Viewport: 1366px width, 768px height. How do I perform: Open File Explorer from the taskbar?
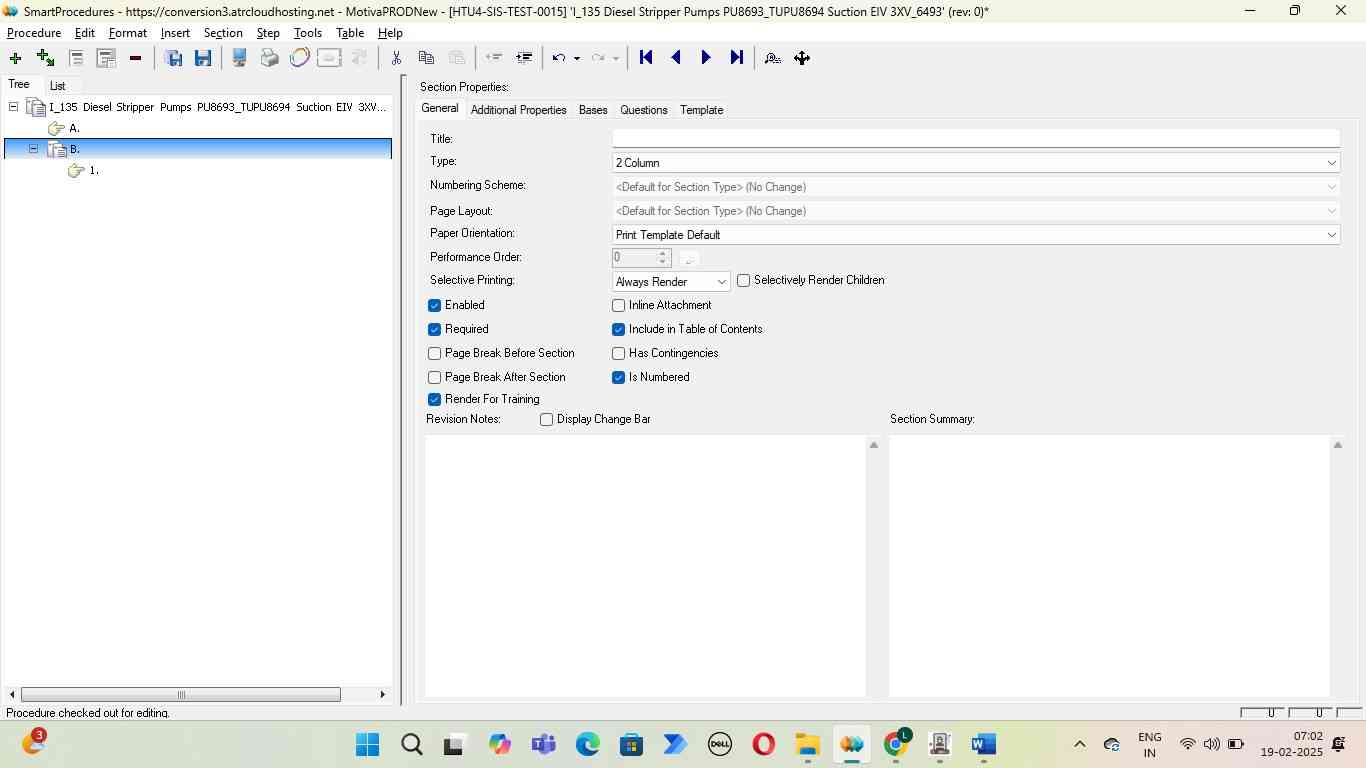pos(807,744)
